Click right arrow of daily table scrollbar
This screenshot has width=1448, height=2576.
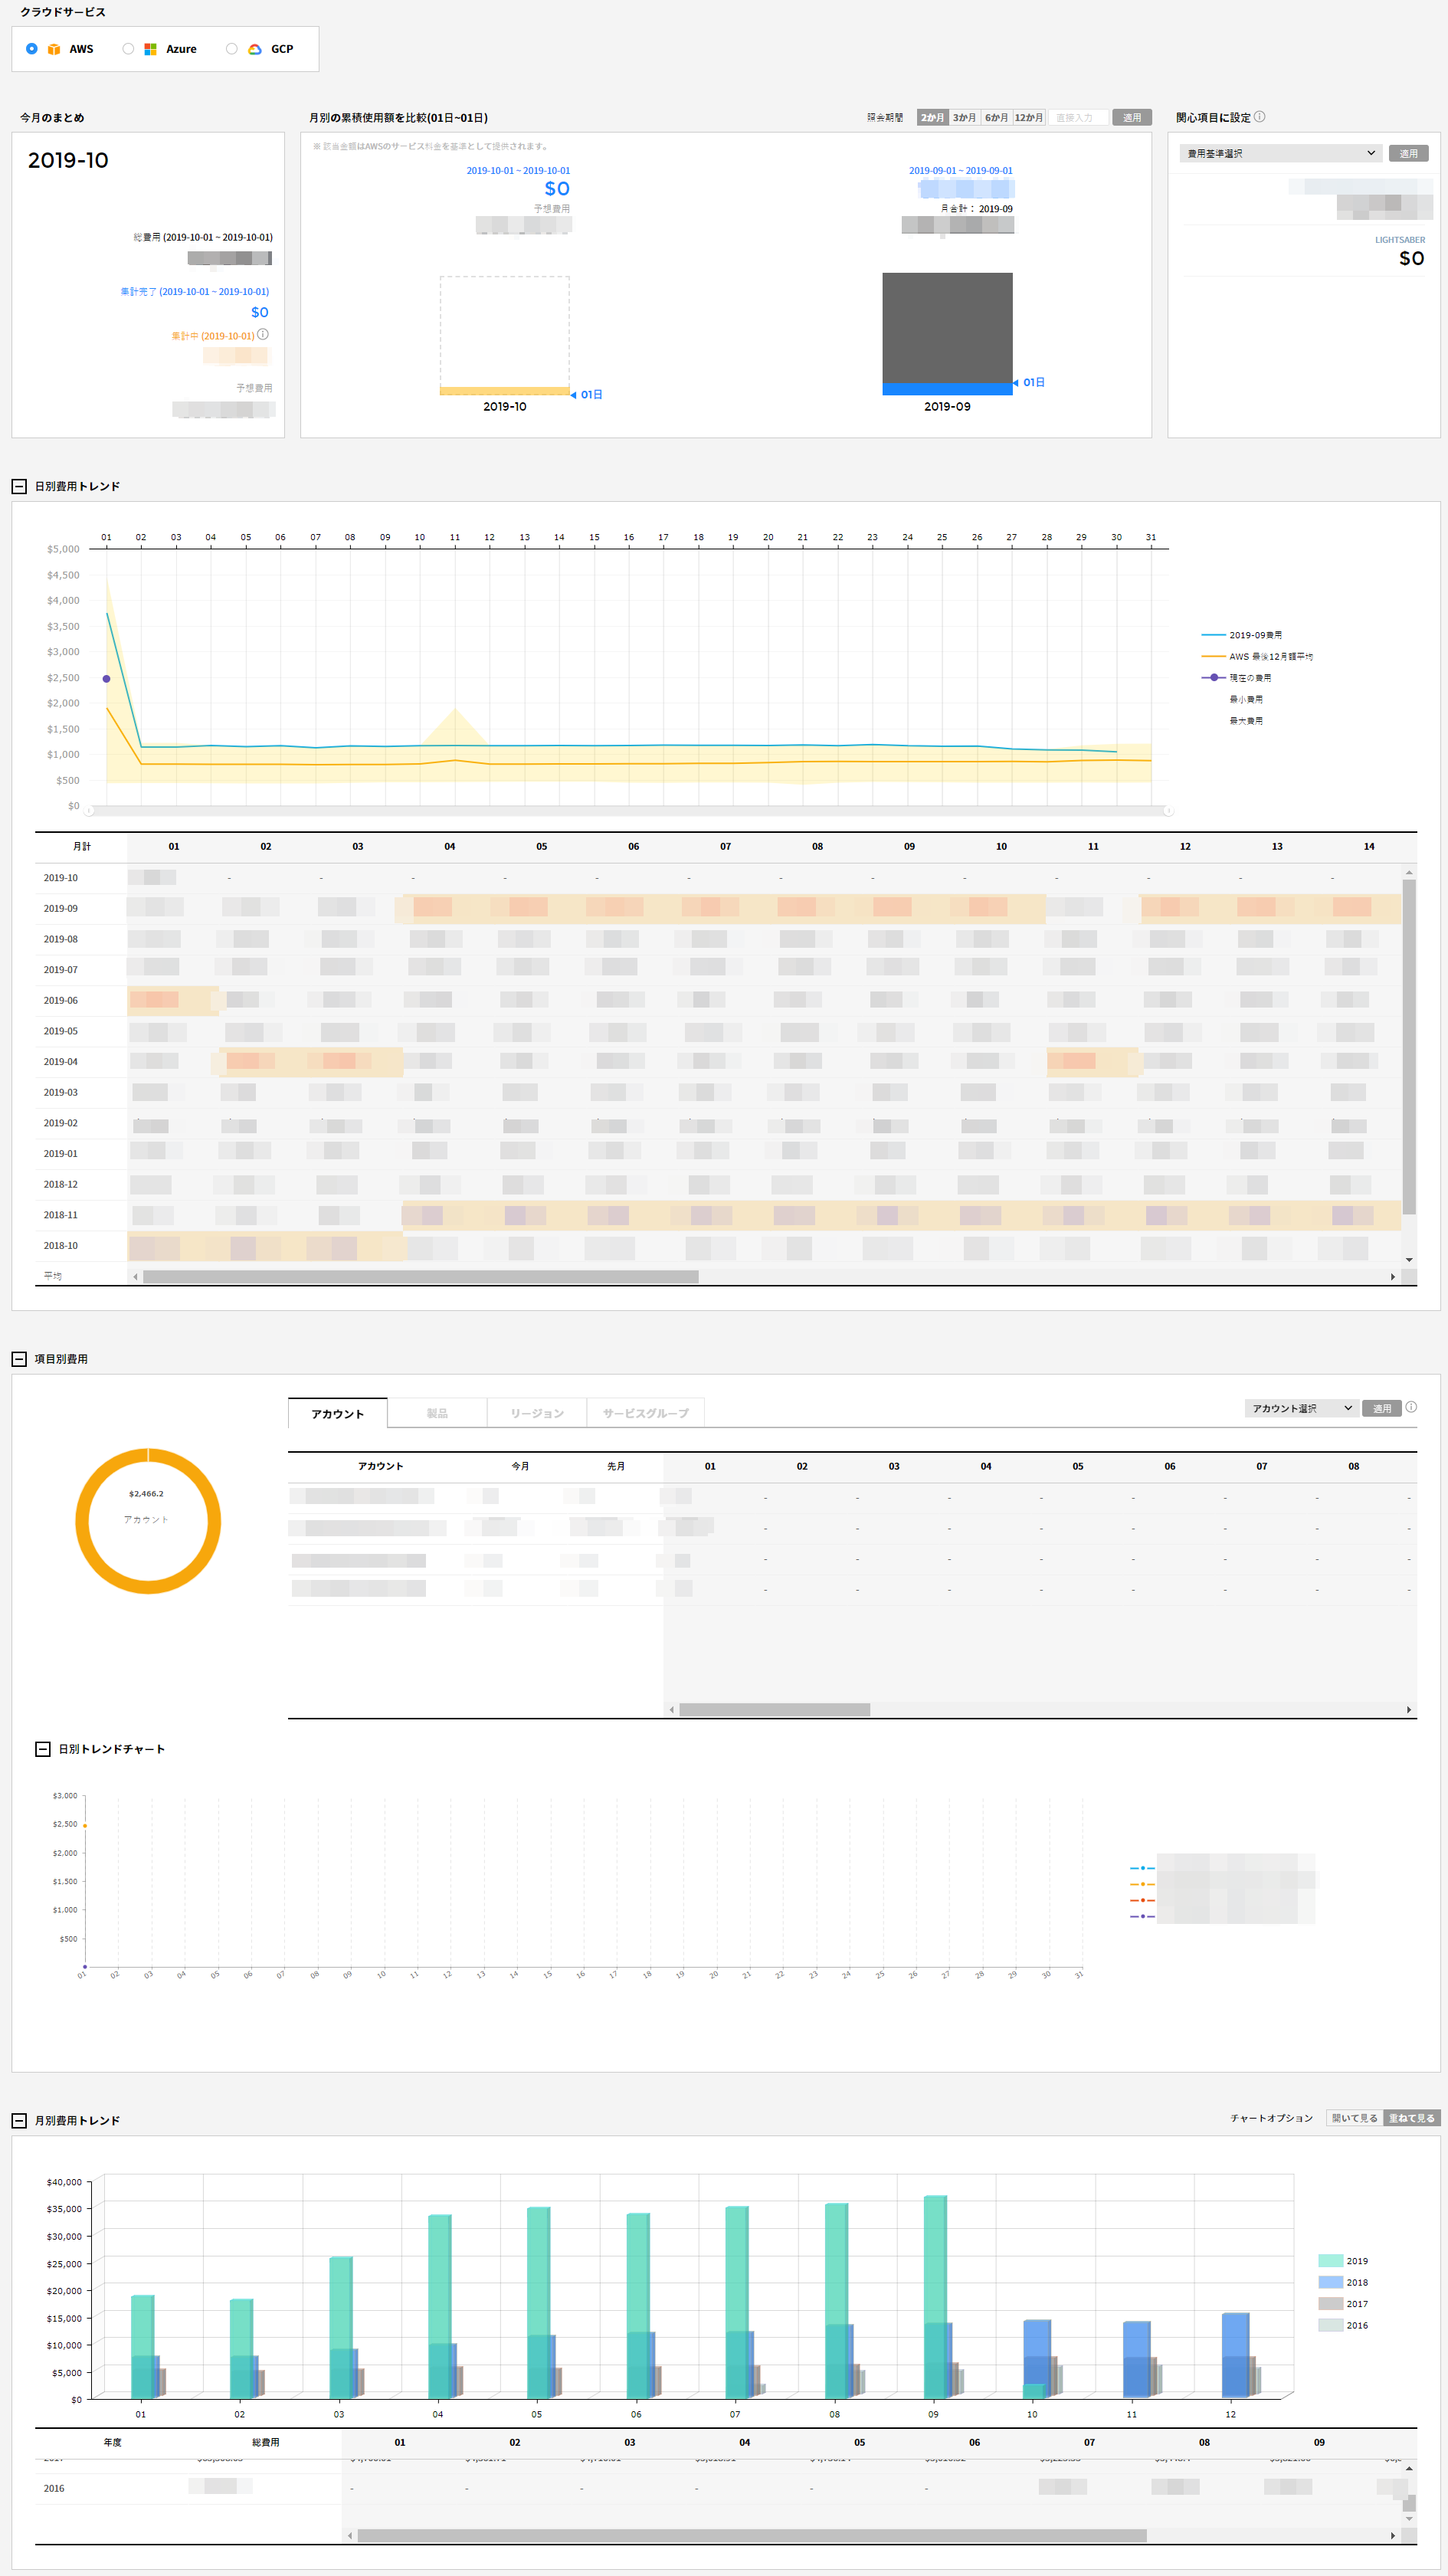[1392, 1277]
